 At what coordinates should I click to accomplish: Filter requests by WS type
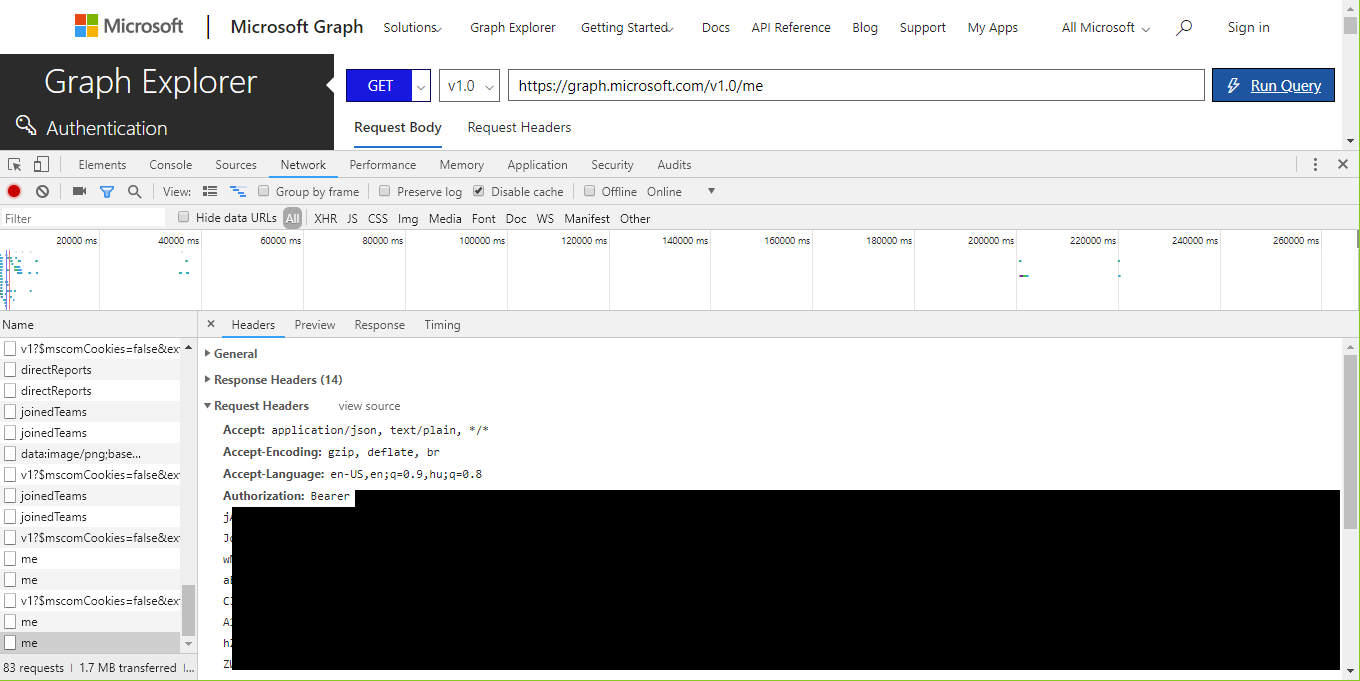(x=545, y=218)
